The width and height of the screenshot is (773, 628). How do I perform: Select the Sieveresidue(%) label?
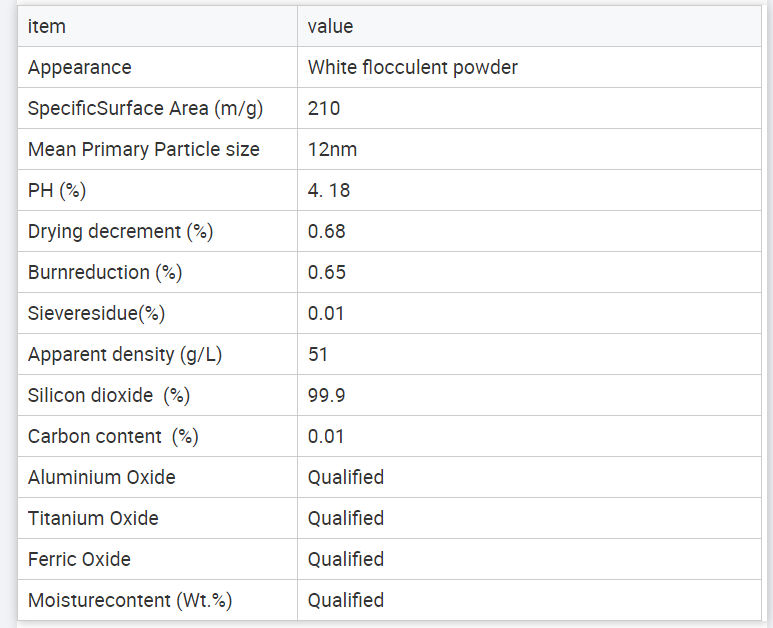click(96, 313)
